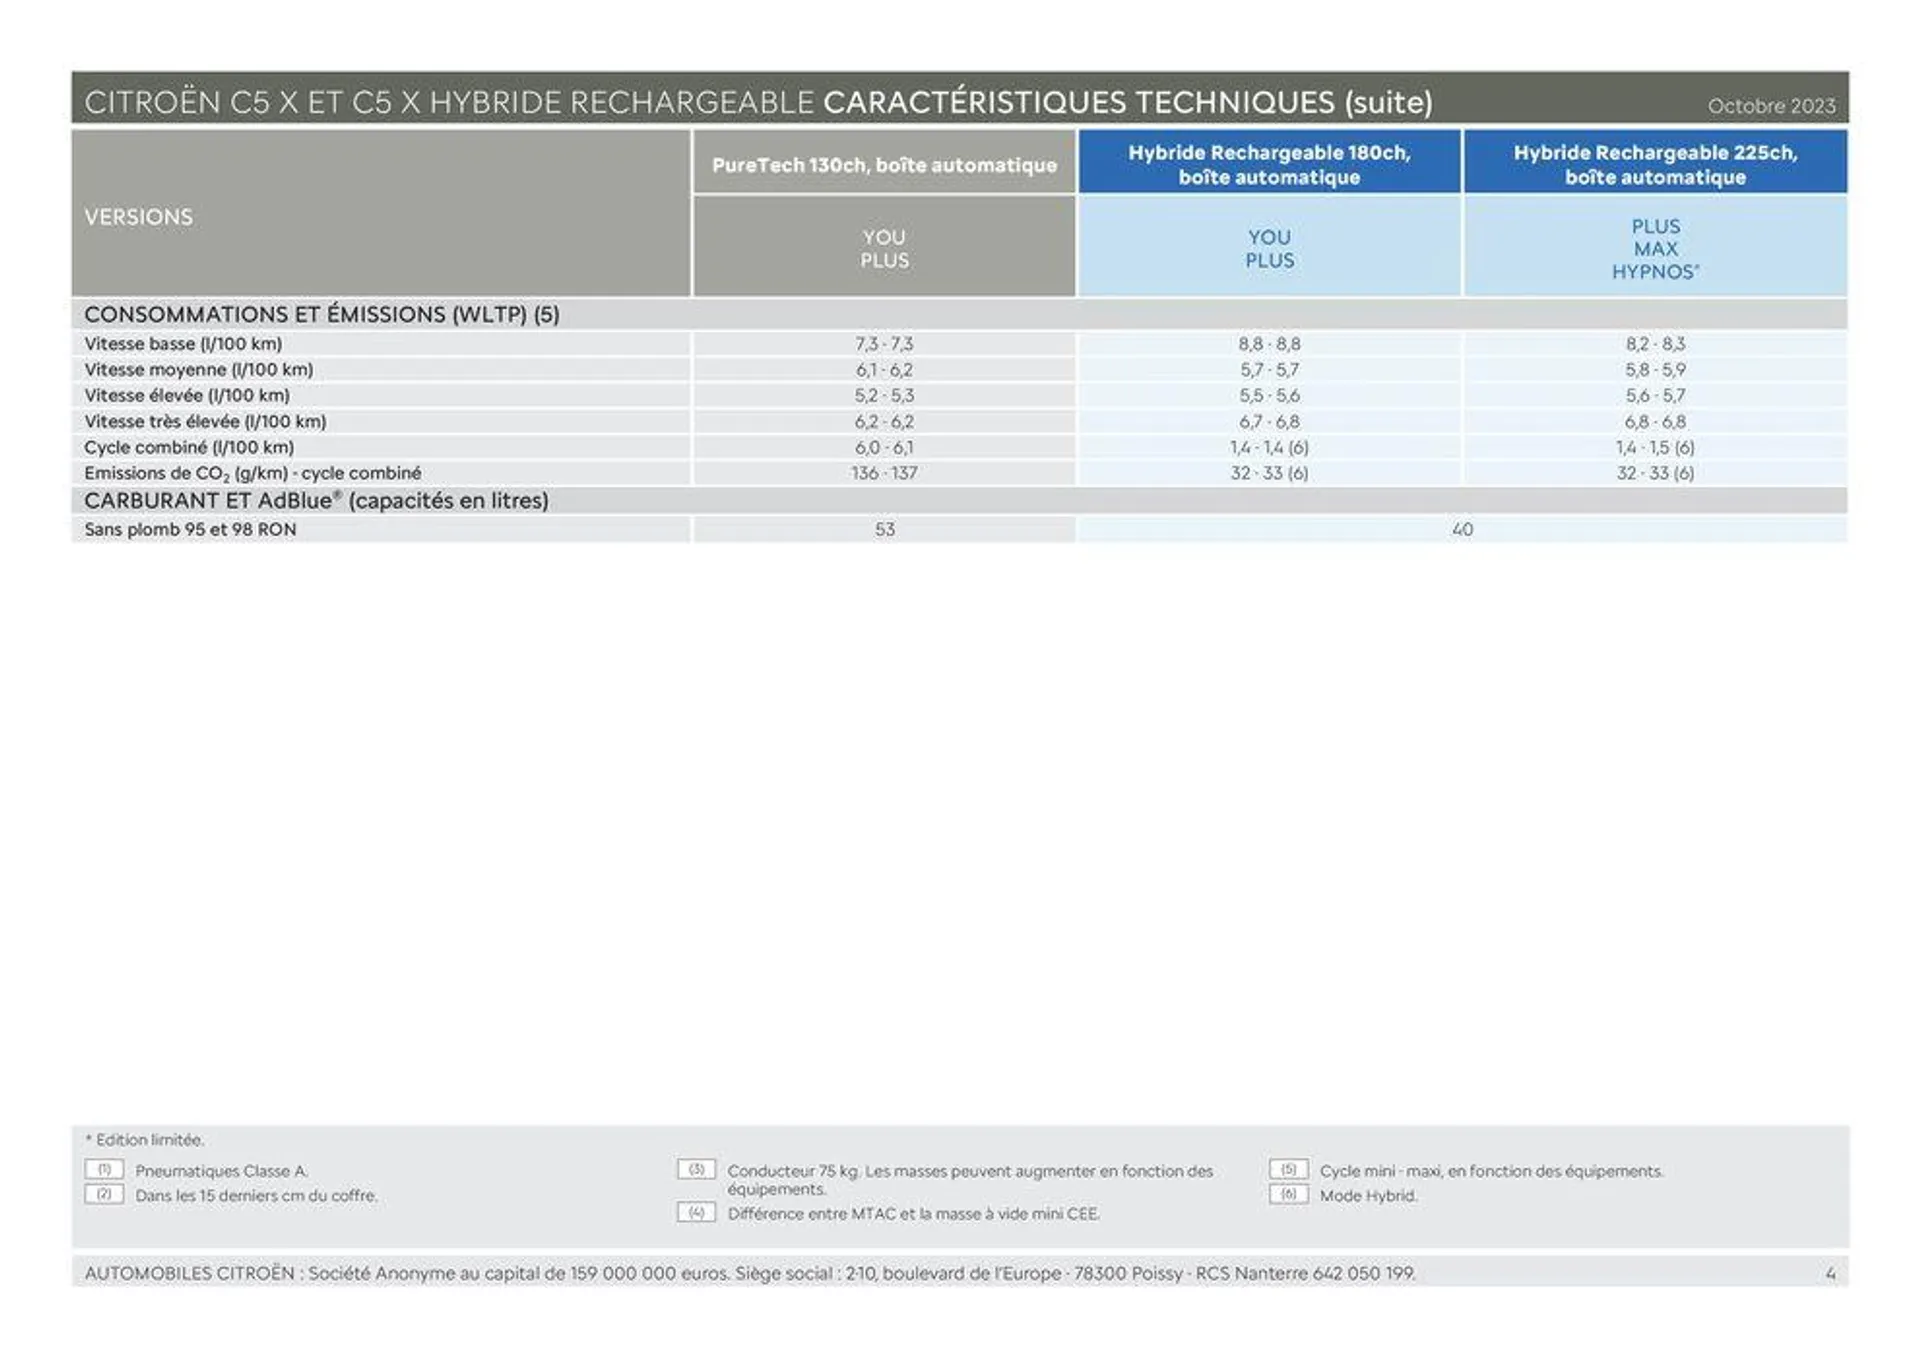
Task: Select row label 'Sans plomb 95 et 98 RON'
Action: tap(190, 530)
